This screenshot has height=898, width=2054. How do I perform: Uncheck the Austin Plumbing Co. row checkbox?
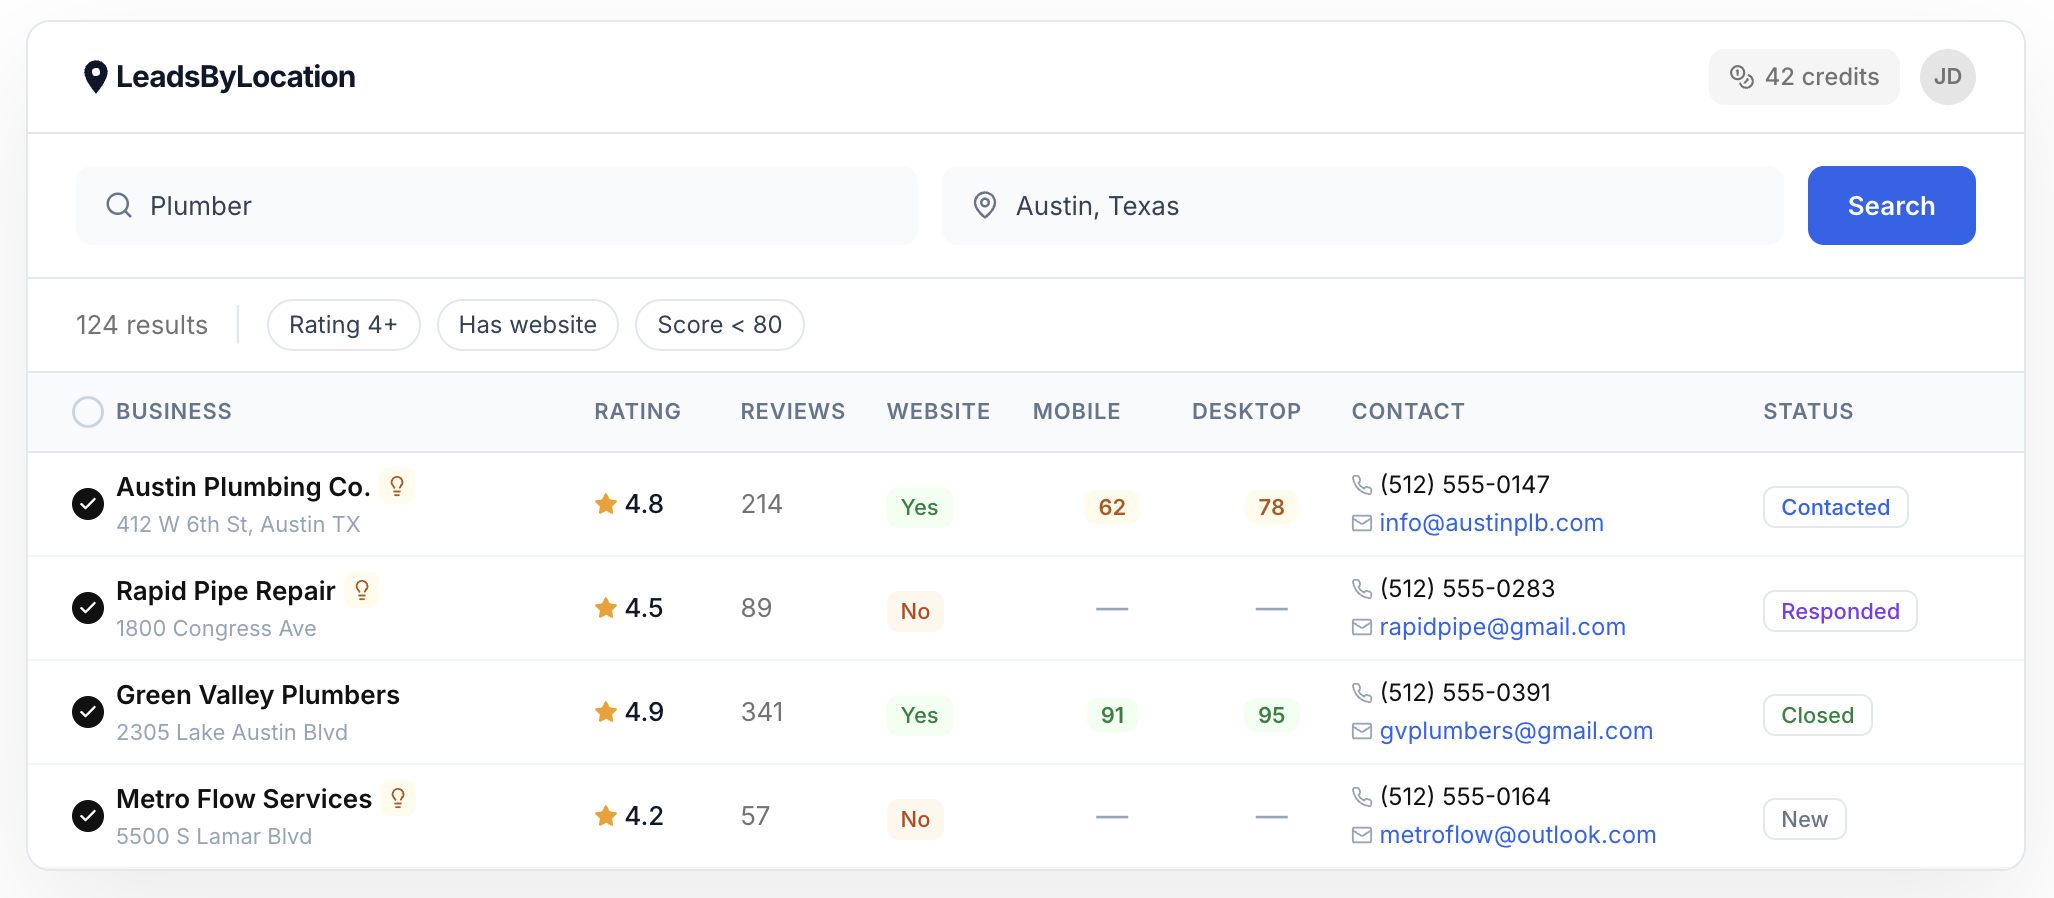click(x=88, y=504)
